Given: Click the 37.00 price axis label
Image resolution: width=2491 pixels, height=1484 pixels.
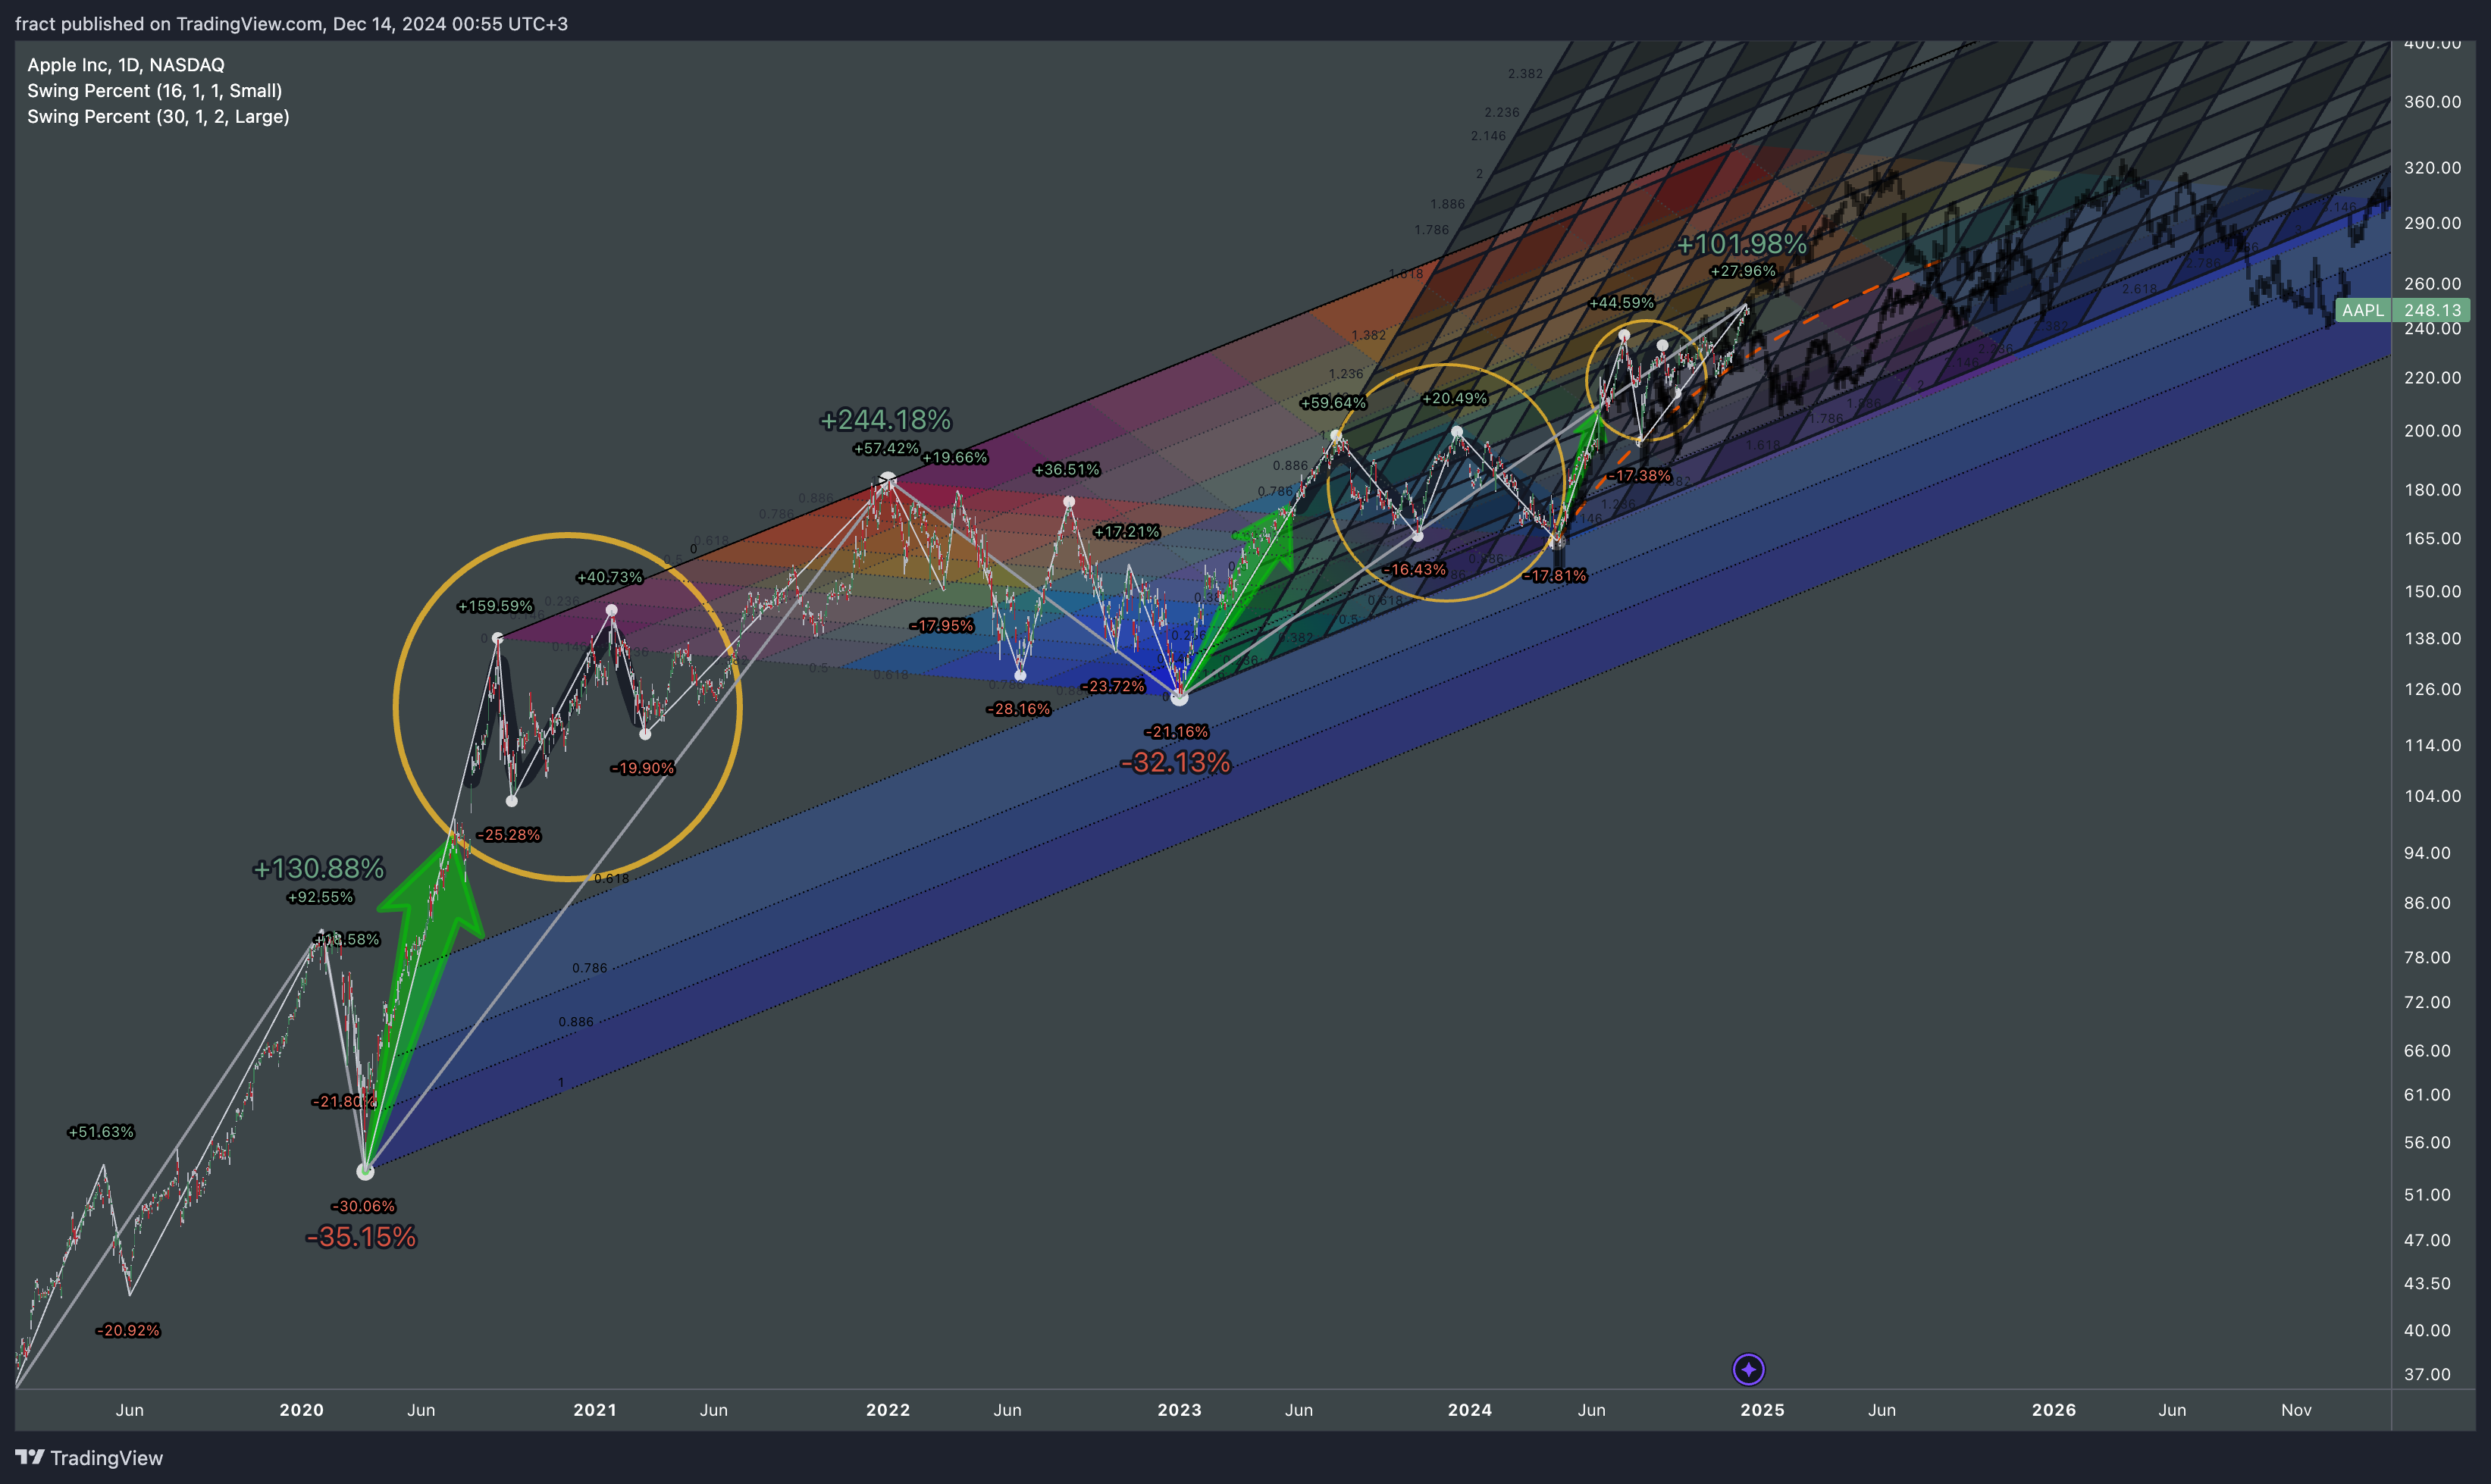Looking at the screenshot, I should tap(2427, 1374).
